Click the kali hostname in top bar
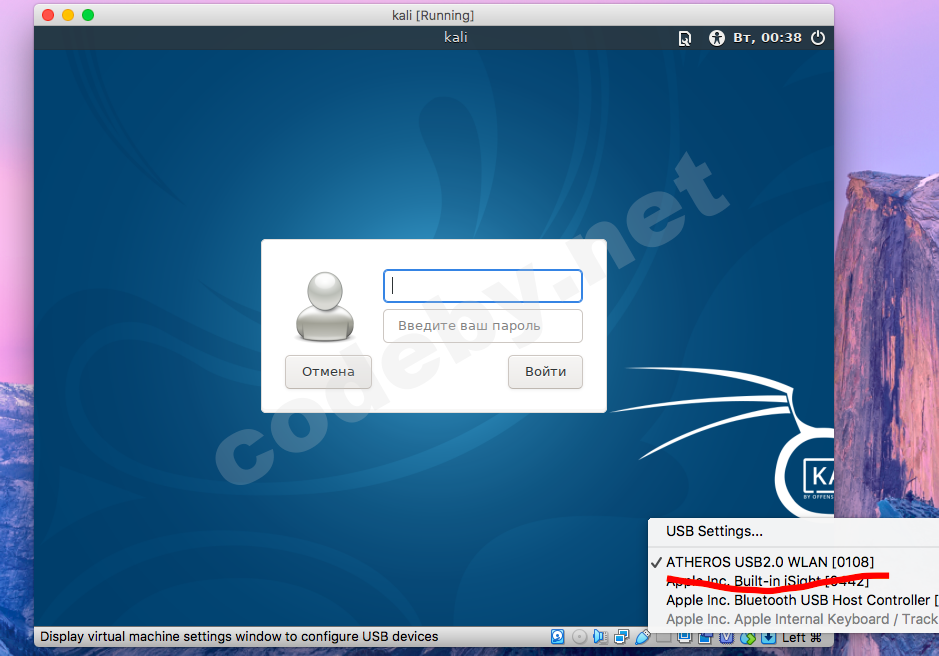Screen dimensions: 939x656 pos(455,37)
